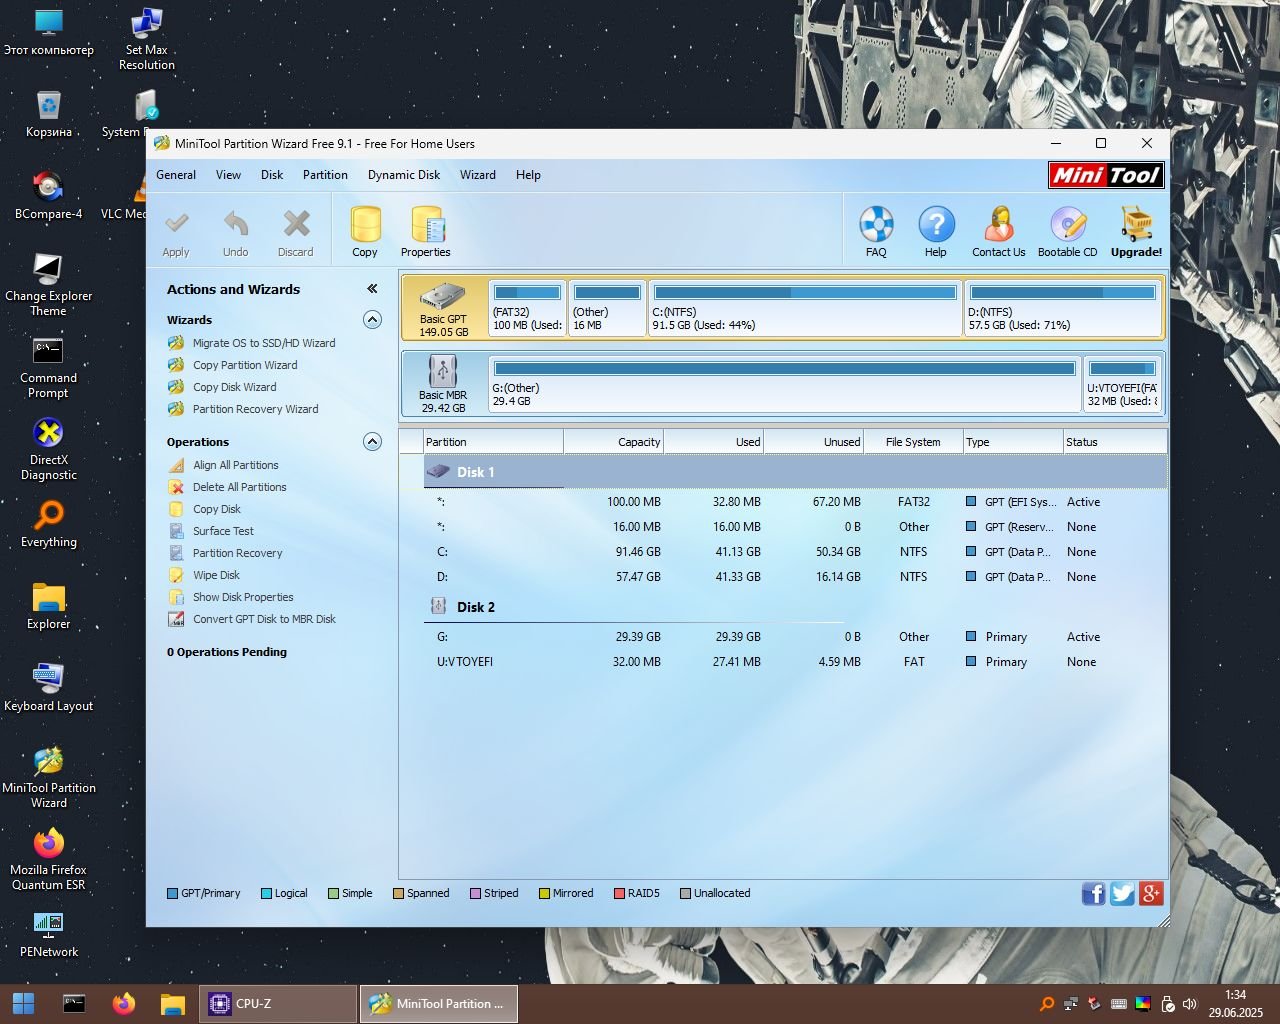
Task: Click the Copy toolbar icon
Action: (x=365, y=231)
